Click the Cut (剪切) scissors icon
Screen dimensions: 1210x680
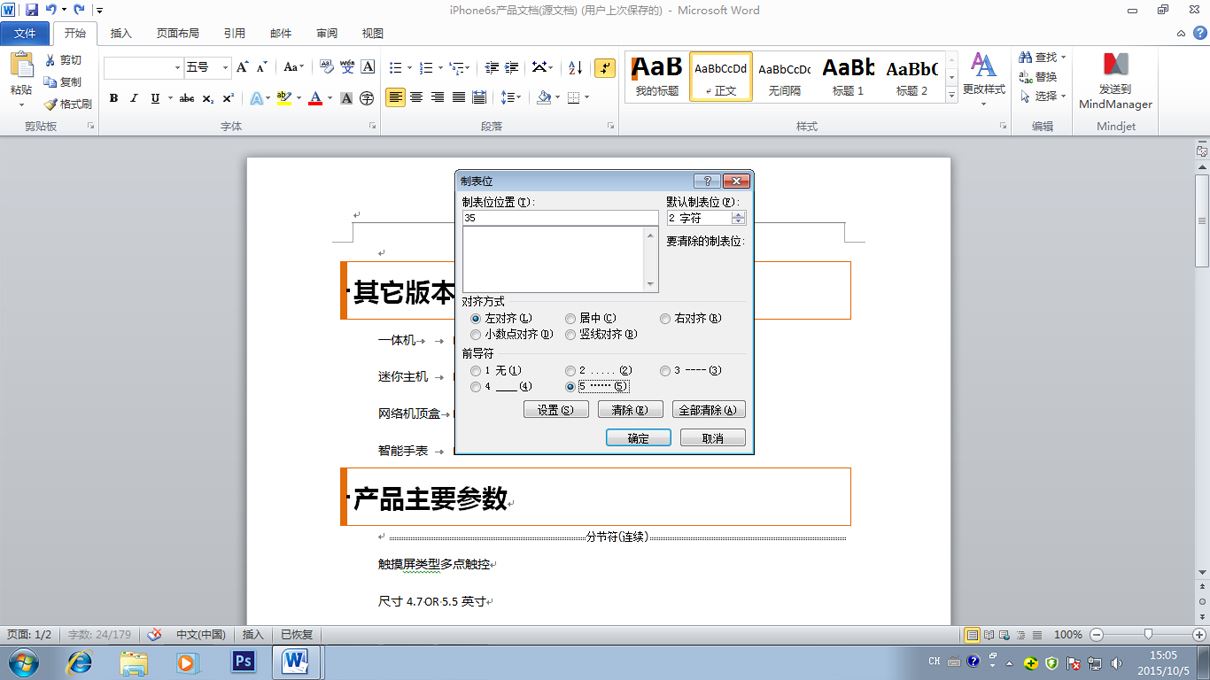(x=49, y=60)
